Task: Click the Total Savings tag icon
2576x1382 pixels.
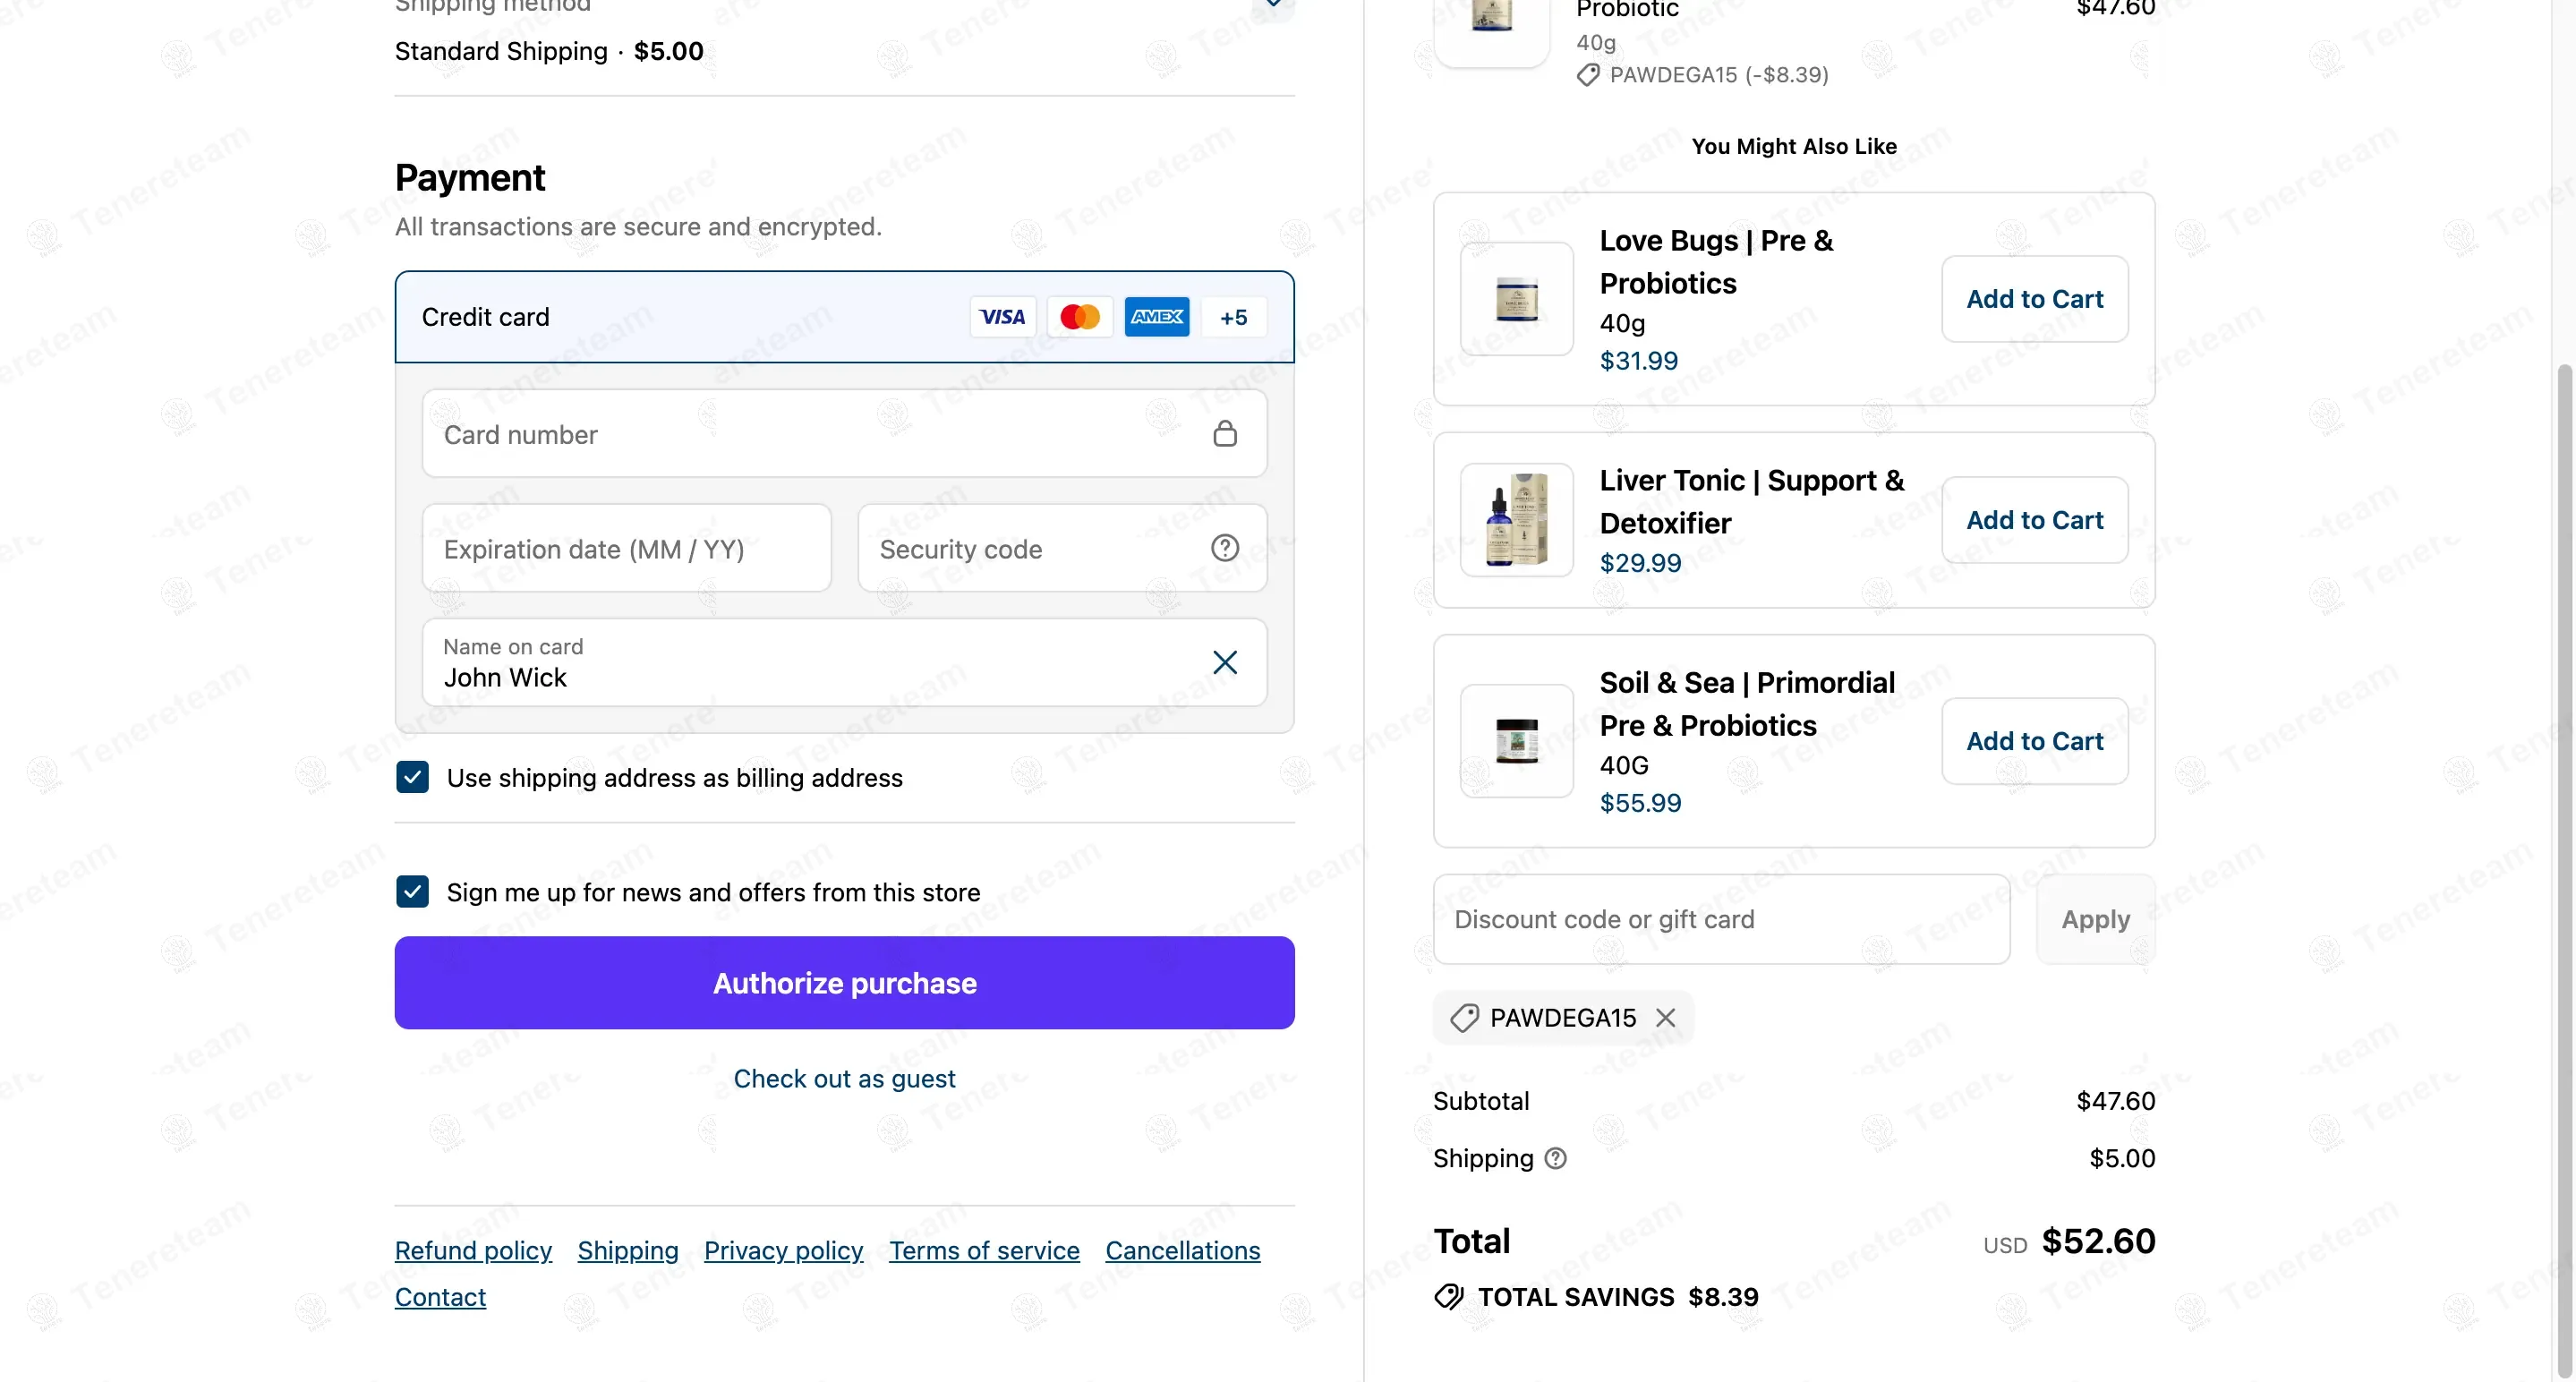Action: tap(1449, 1297)
